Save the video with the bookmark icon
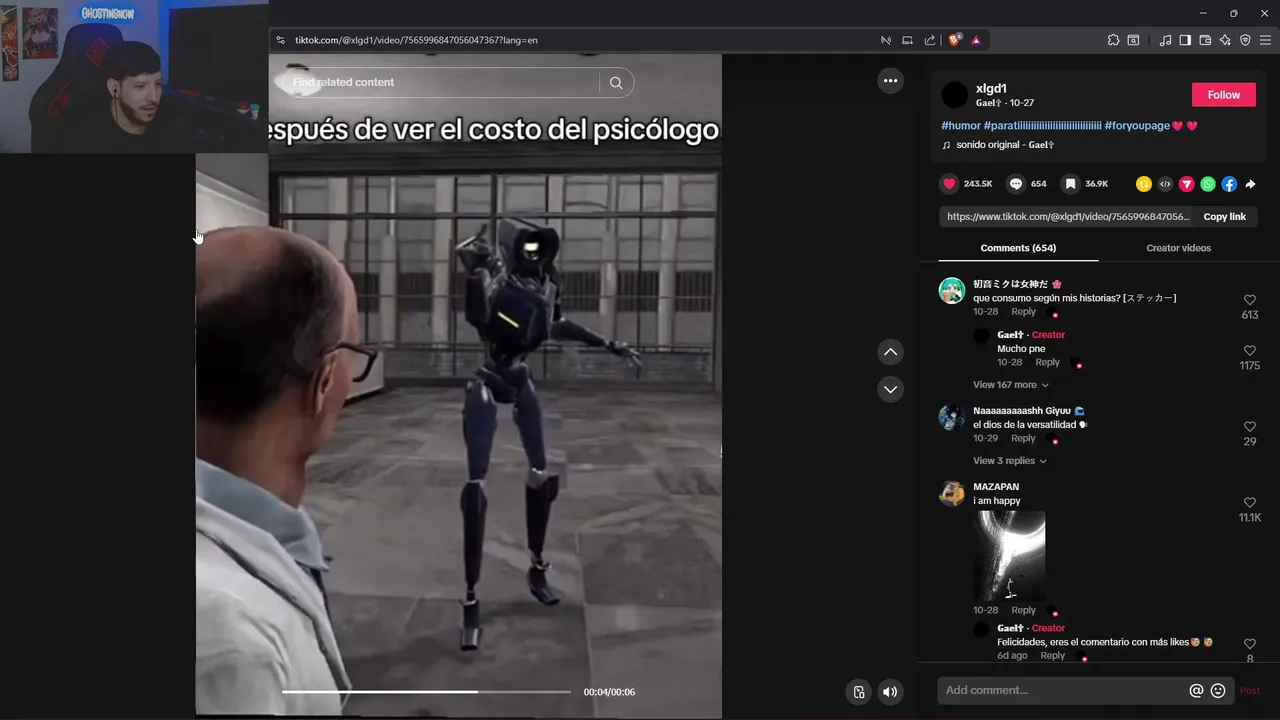The width and height of the screenshot is (1280, 720). click(1070, 184)
